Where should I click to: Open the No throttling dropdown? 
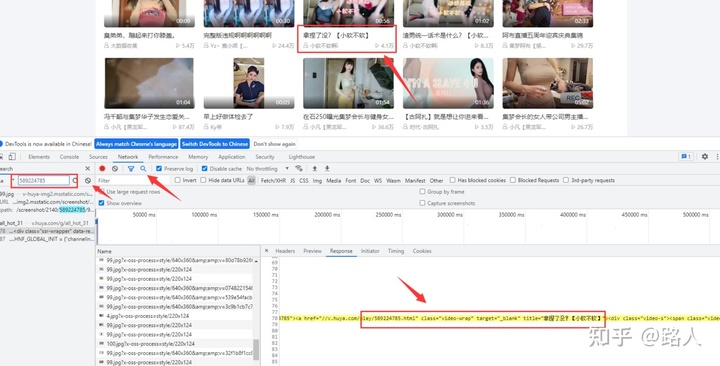(268, 169)
